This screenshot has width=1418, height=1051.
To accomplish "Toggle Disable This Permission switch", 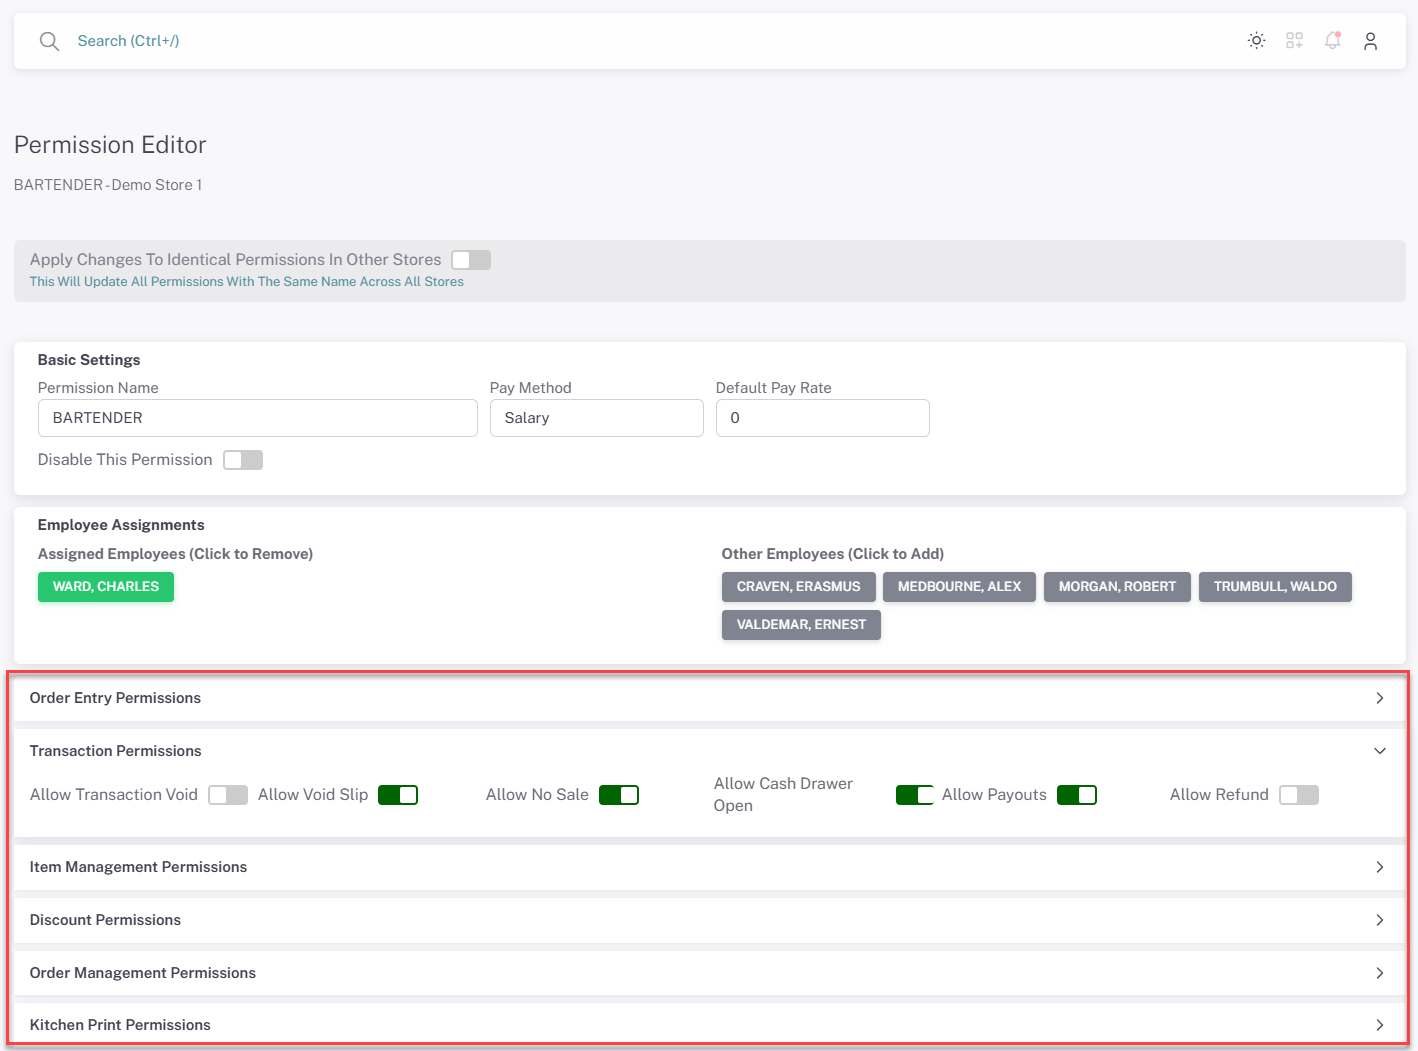I will tap(243, 460).
